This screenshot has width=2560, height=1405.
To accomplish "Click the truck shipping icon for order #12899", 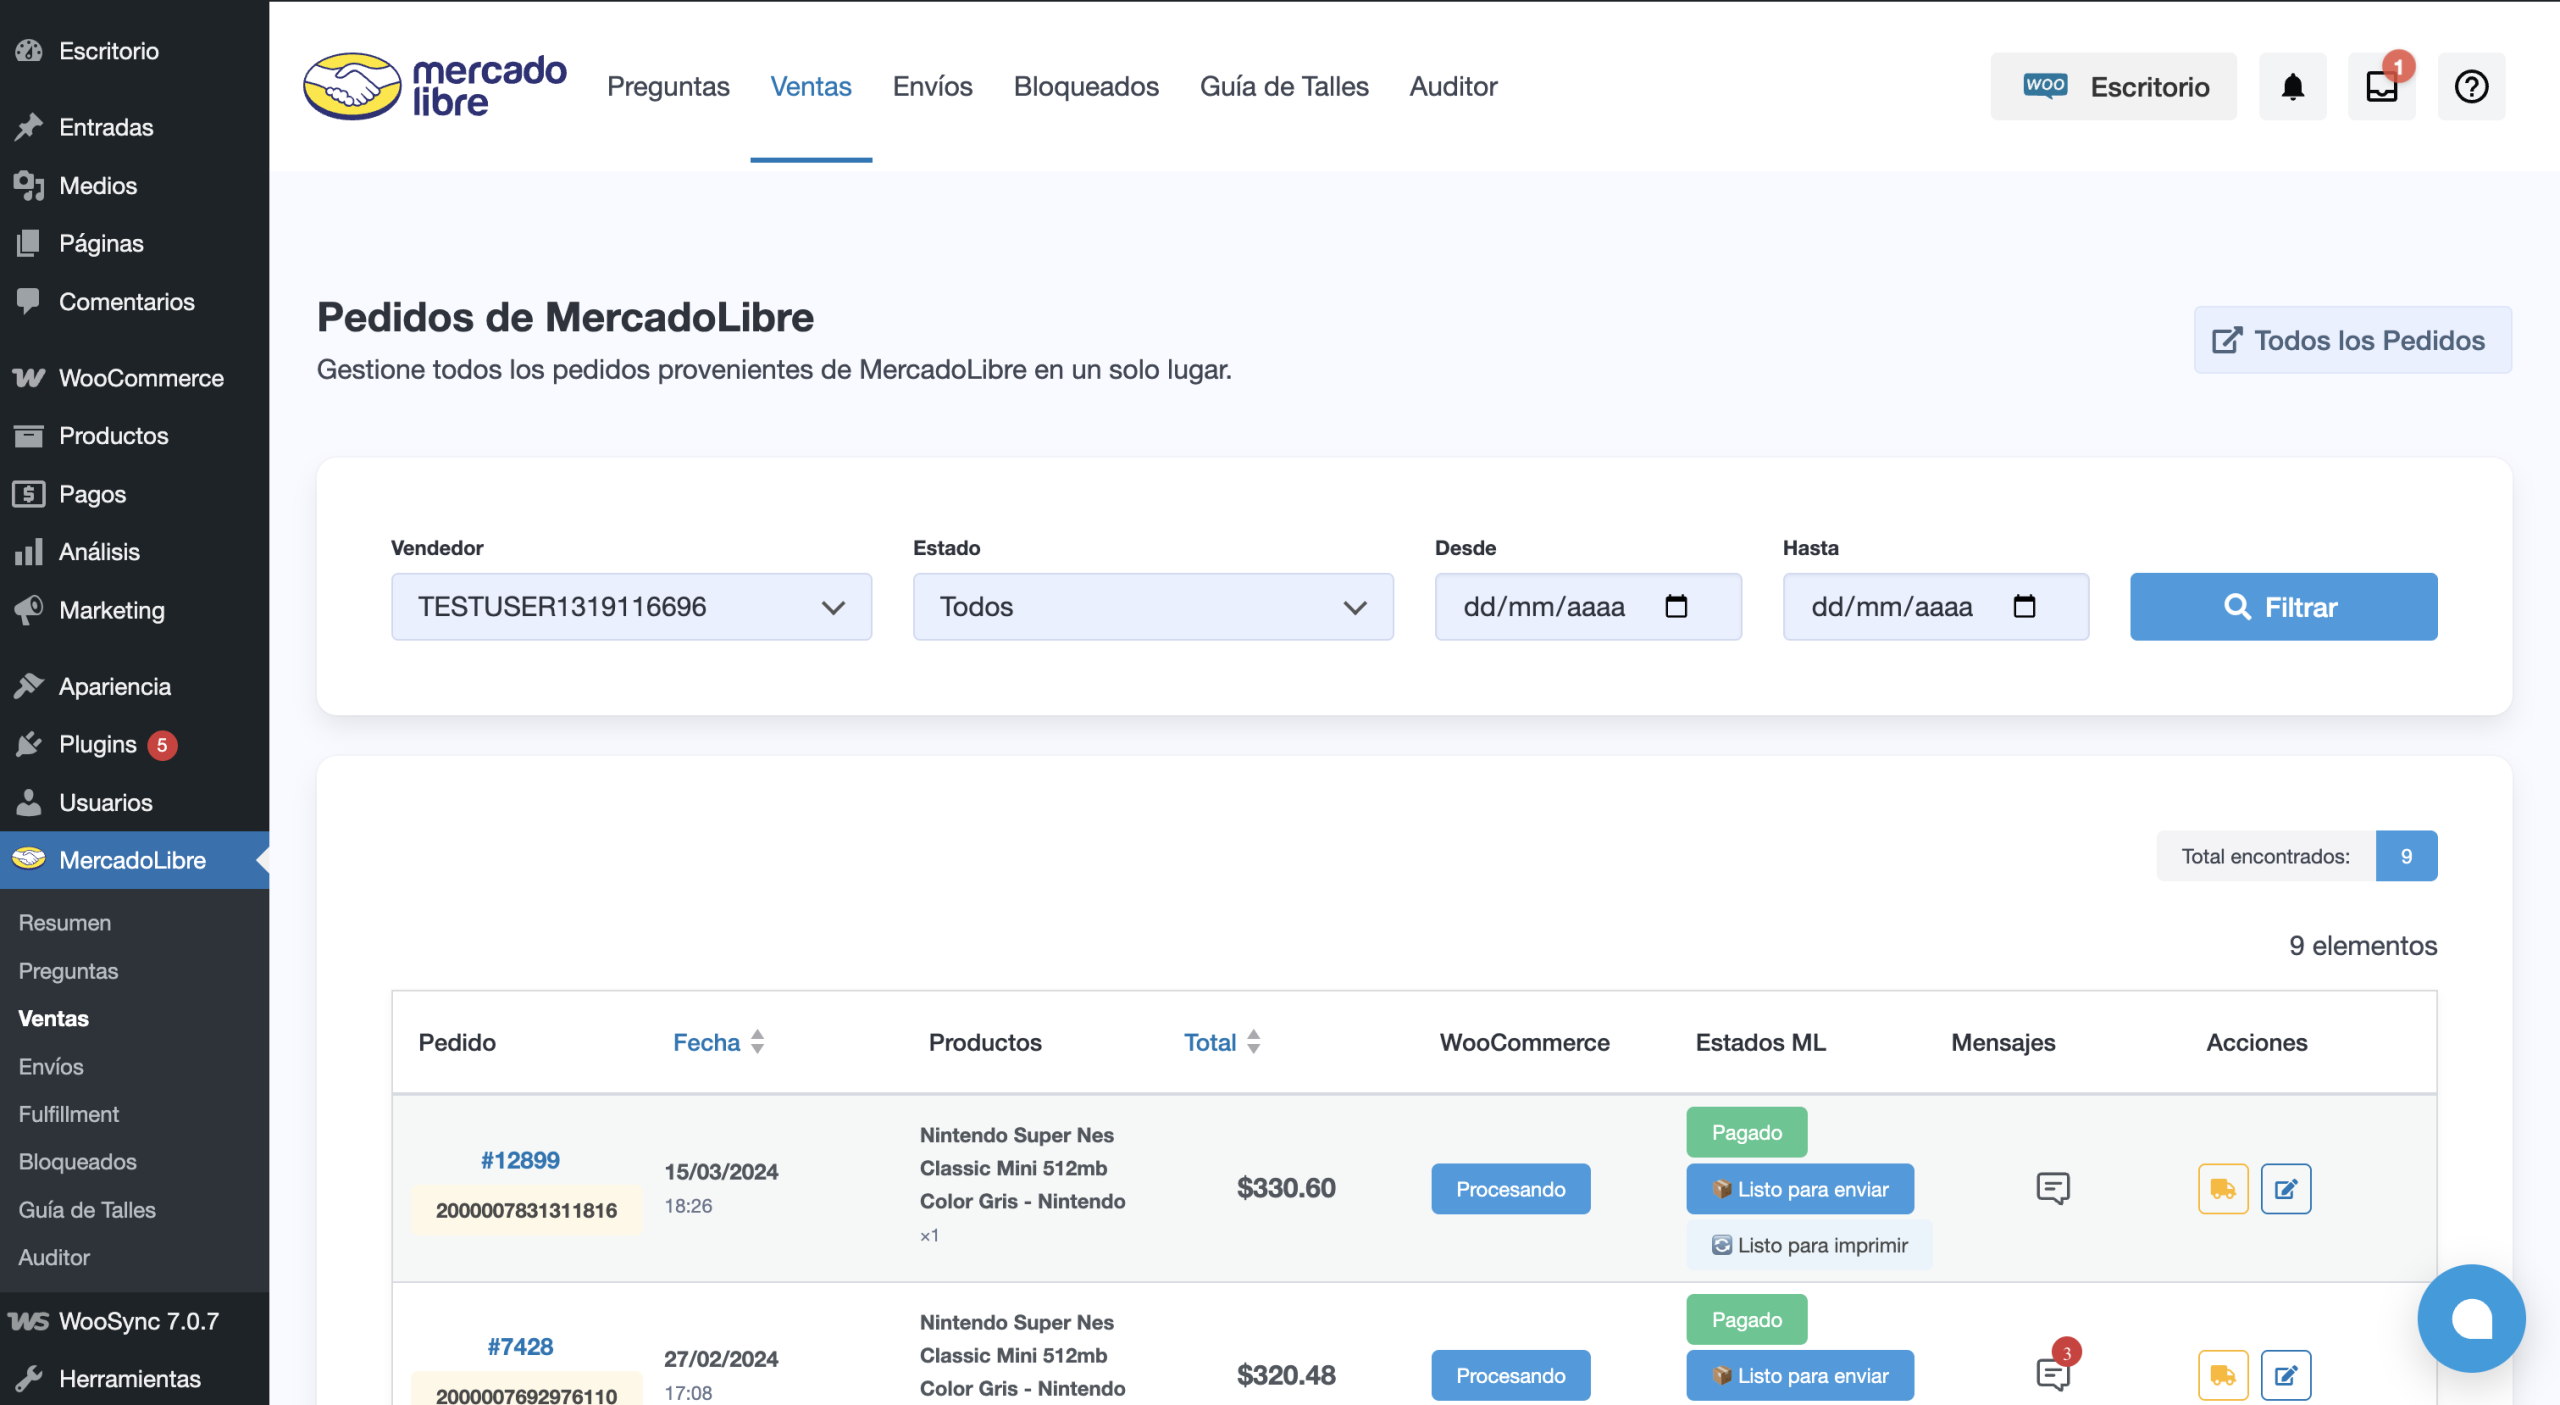I will (2222, 1189).
